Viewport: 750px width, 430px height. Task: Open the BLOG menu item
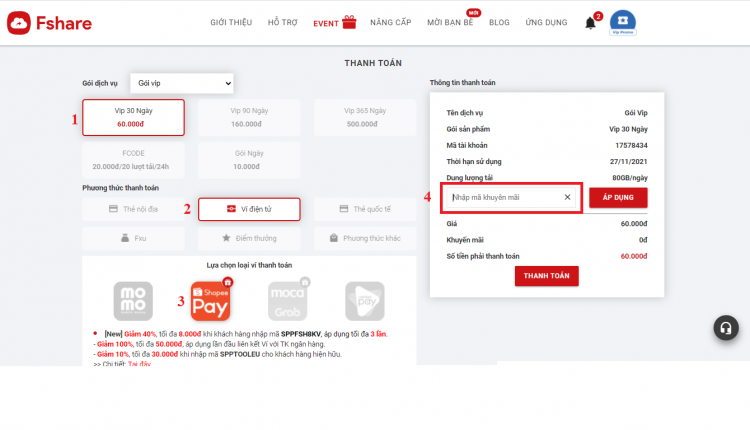coord(499,22)
